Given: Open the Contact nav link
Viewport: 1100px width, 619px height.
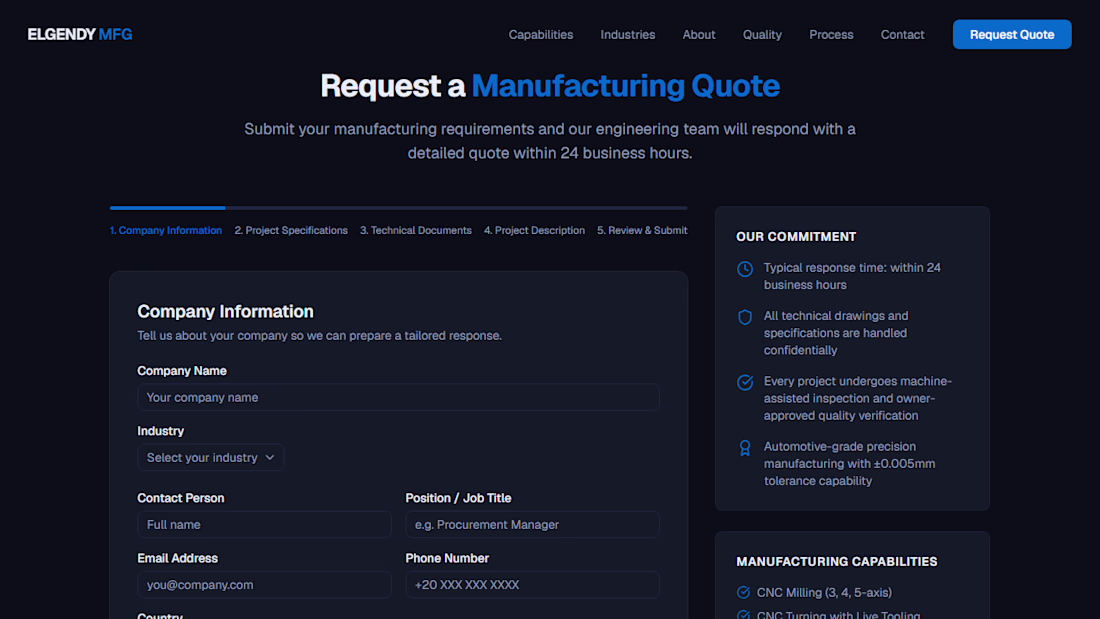Looking at the screenshot, I should click(902, 34).
